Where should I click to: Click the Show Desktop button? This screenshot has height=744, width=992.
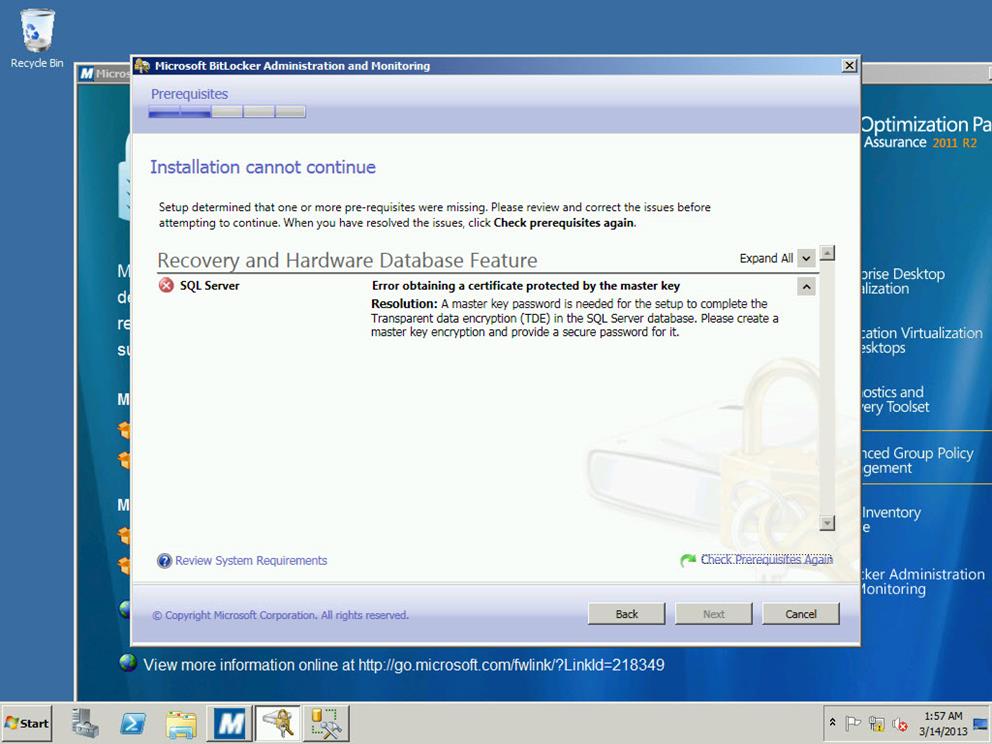pyautogui.click(x=981, y=722)
